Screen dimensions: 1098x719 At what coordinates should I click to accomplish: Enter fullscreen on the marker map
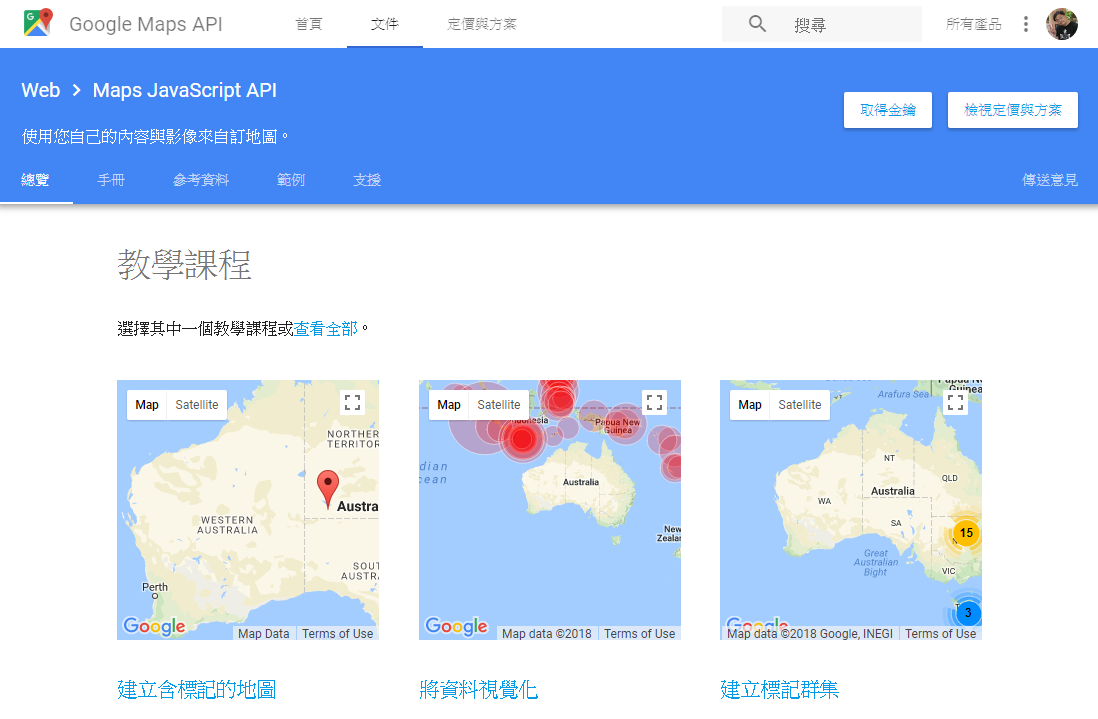coord(352,402)
